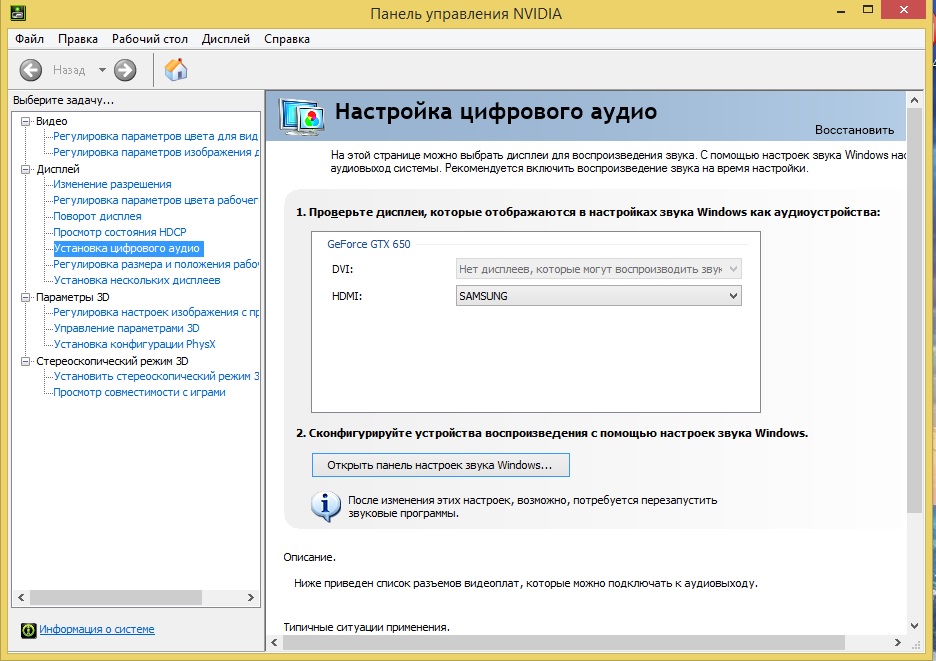This screenshot has height=661, width=936.
Task: Click task tree scroll right arrow
Action: point(251,597)
